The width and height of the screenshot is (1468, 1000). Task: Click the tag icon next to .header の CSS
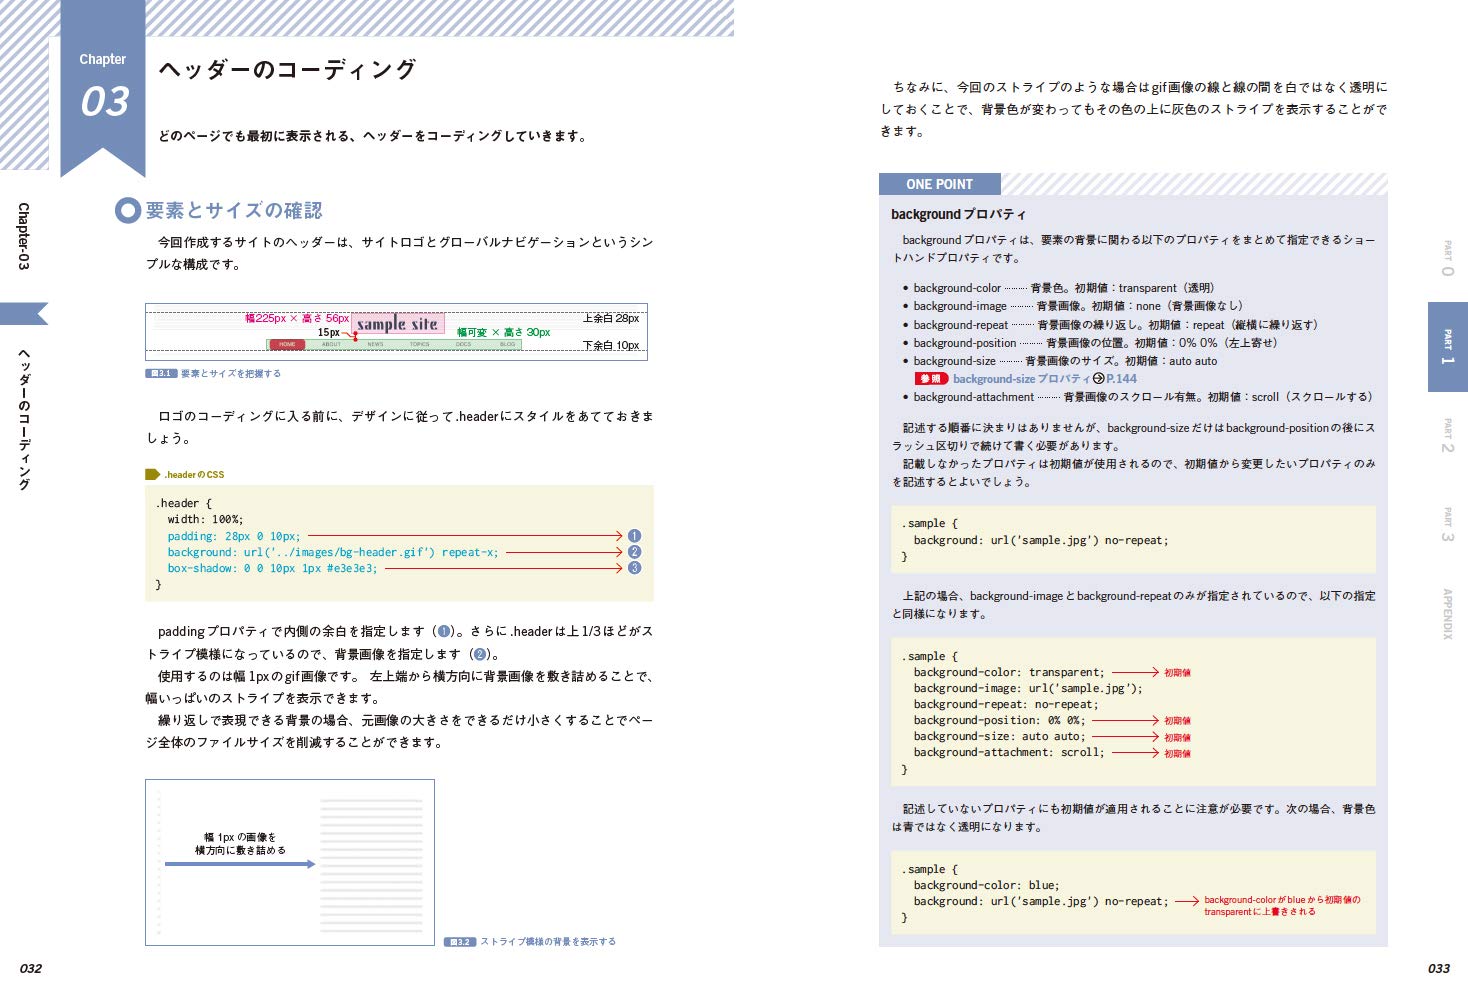153,474
